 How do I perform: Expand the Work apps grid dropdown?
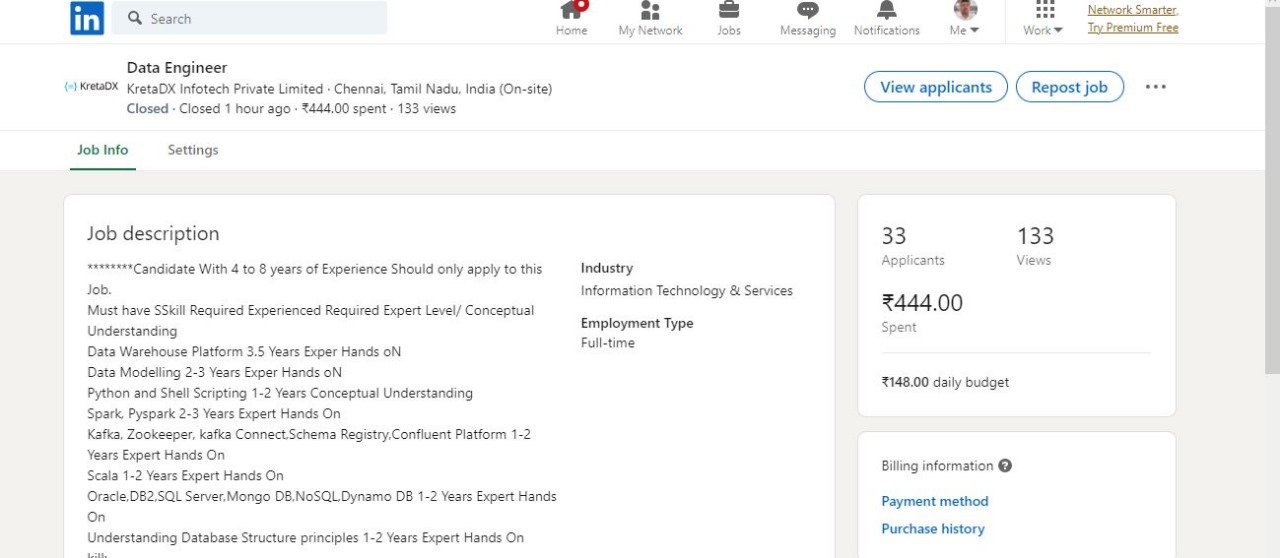[1043, 20]
